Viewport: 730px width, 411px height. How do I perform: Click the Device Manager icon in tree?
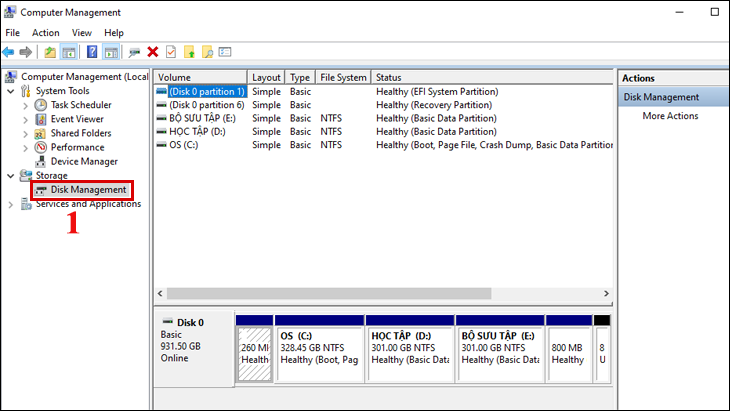point(41,162)
